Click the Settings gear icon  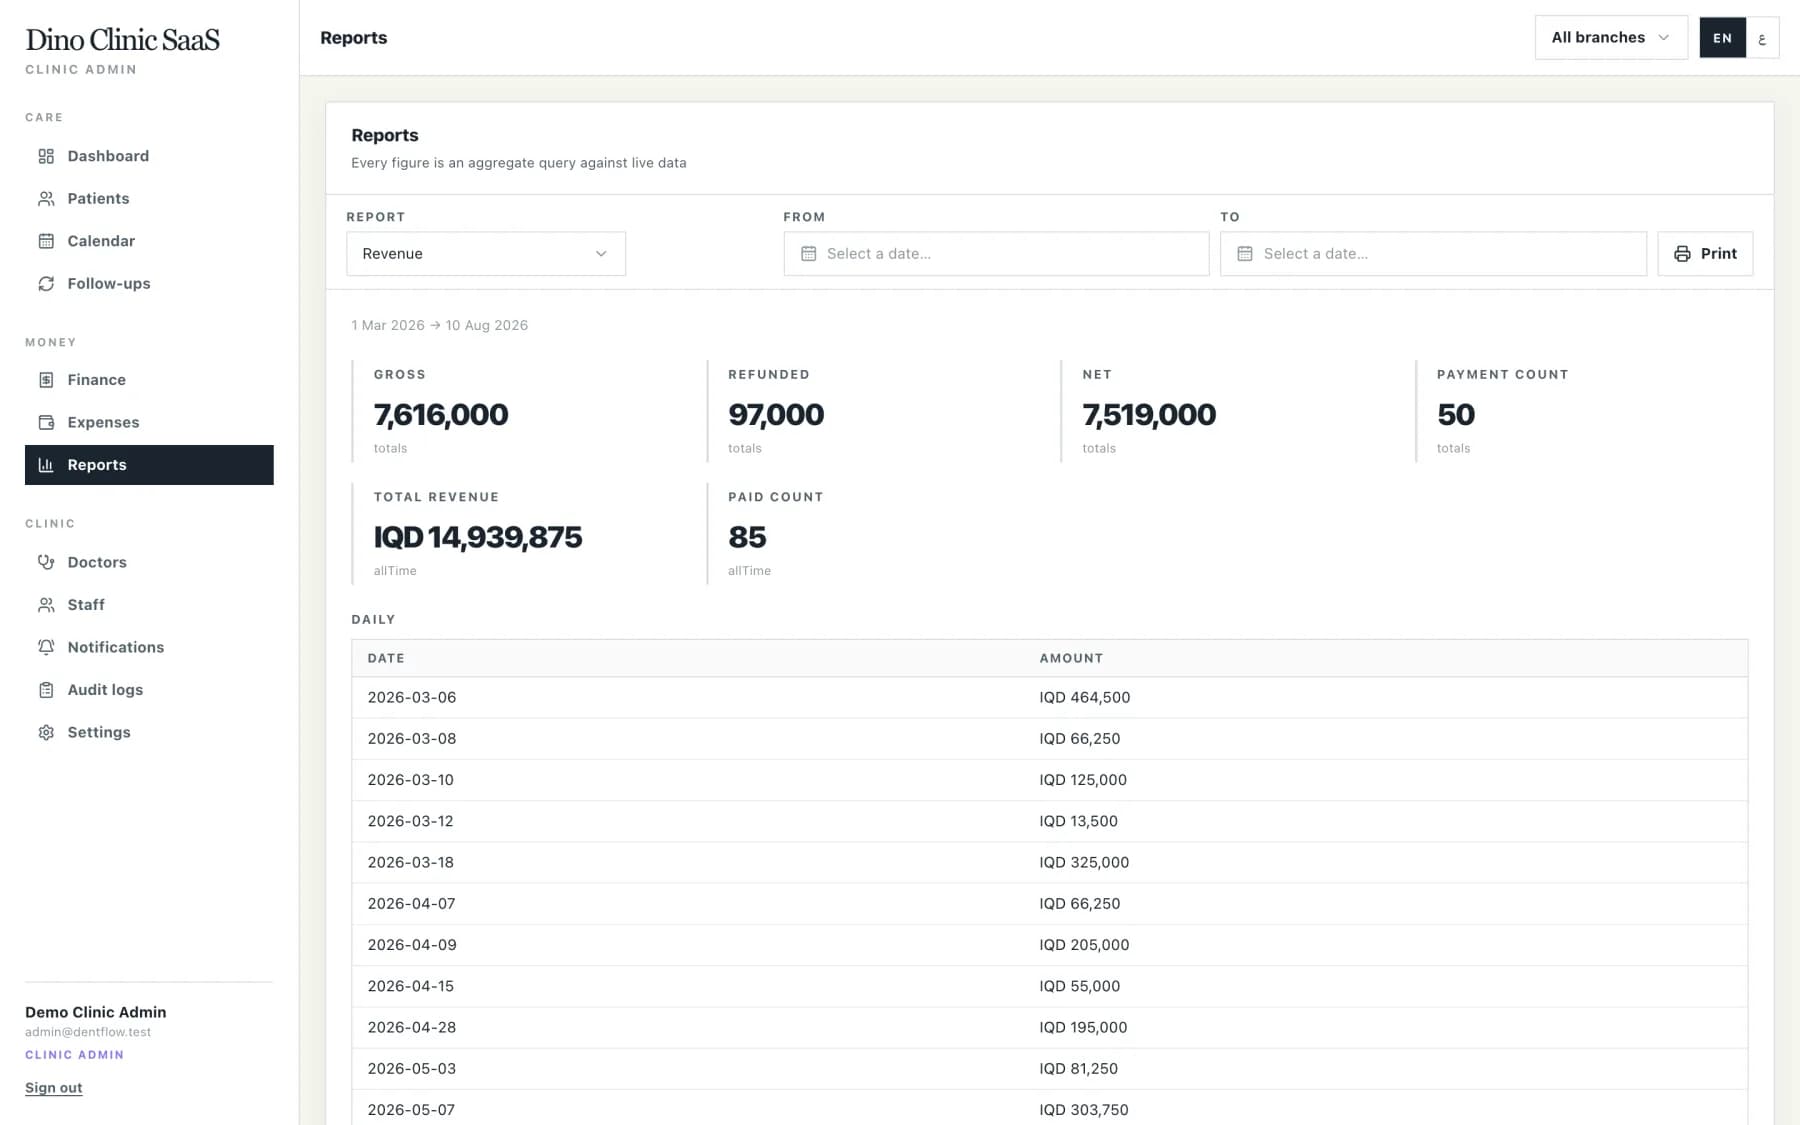pyautogui.click(x=46, y=732)
